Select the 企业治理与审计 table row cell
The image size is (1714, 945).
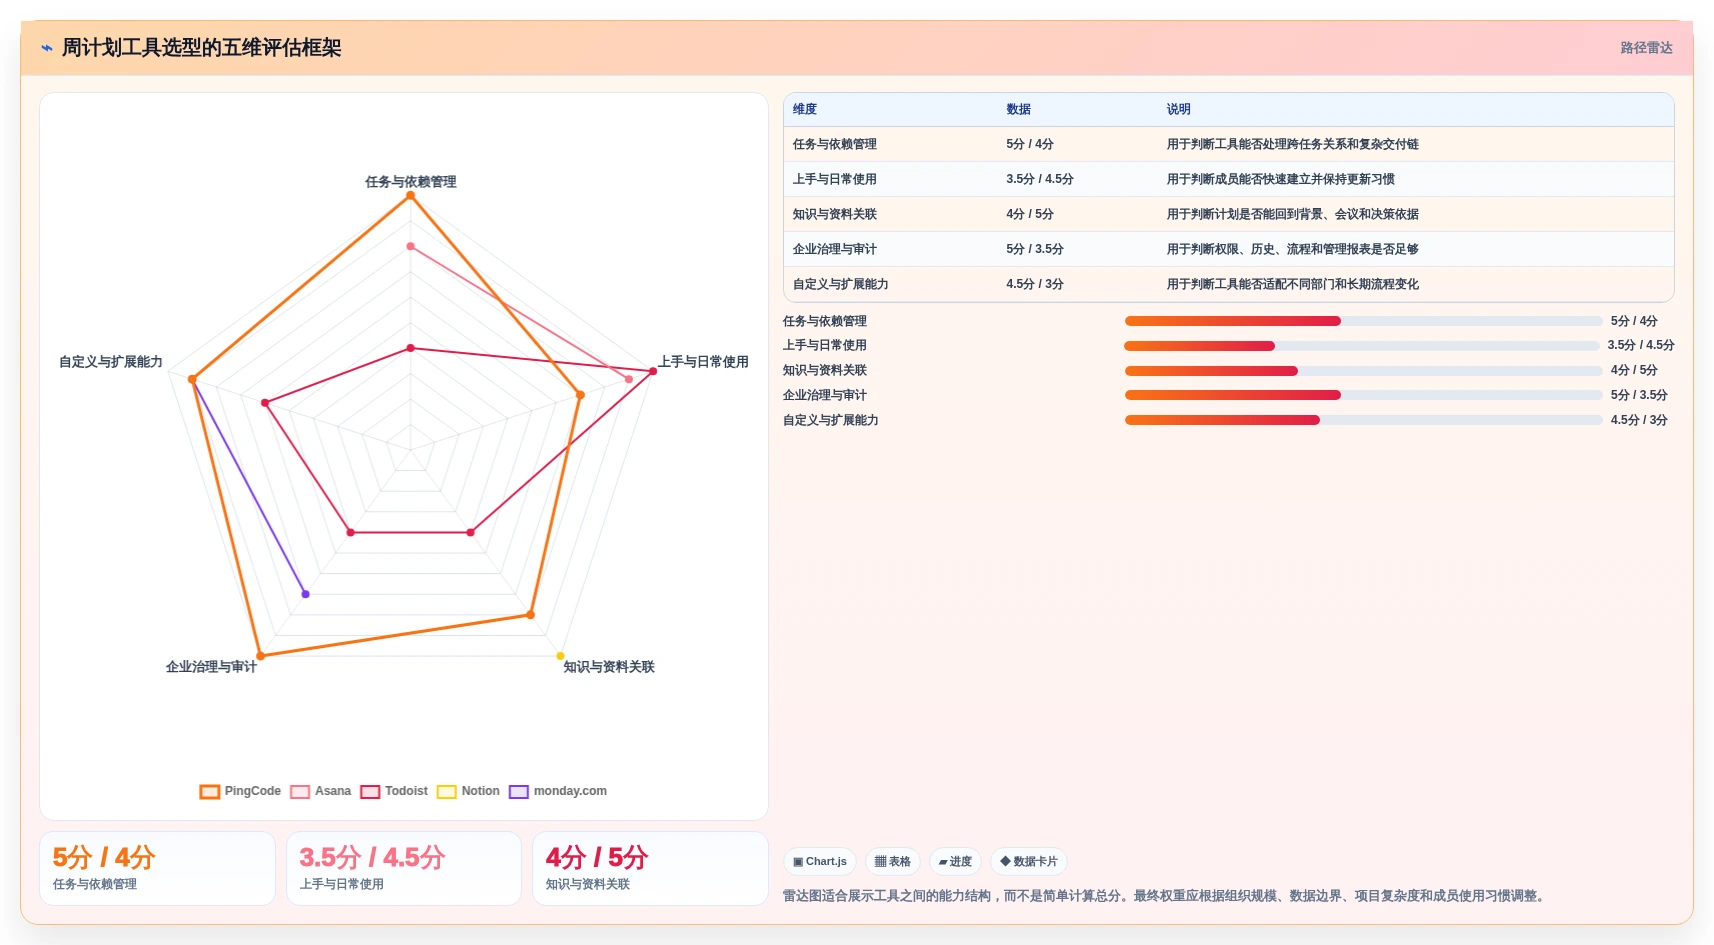point(835,249)
